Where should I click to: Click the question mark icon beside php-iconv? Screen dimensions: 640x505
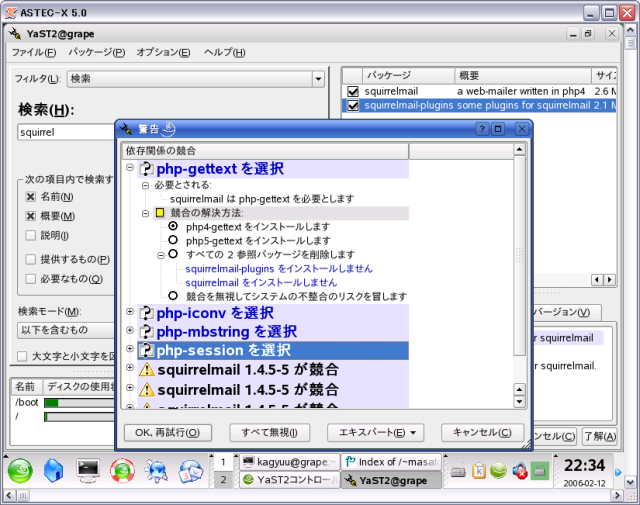coord(146,313)
